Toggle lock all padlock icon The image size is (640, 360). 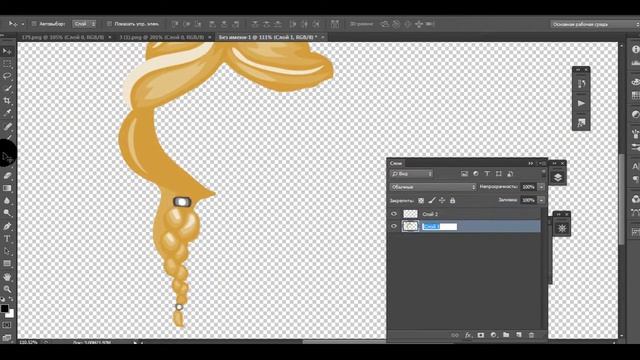452,200
